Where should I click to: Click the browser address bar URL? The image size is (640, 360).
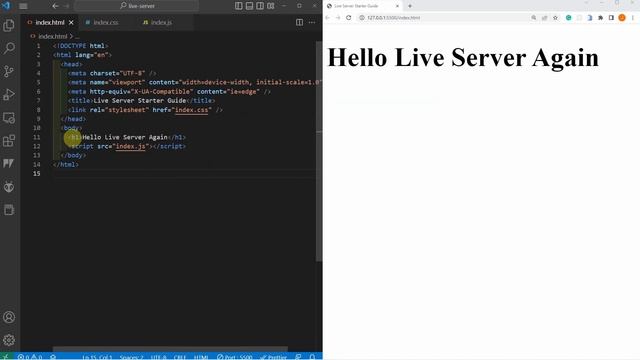(x=393, y=18)
